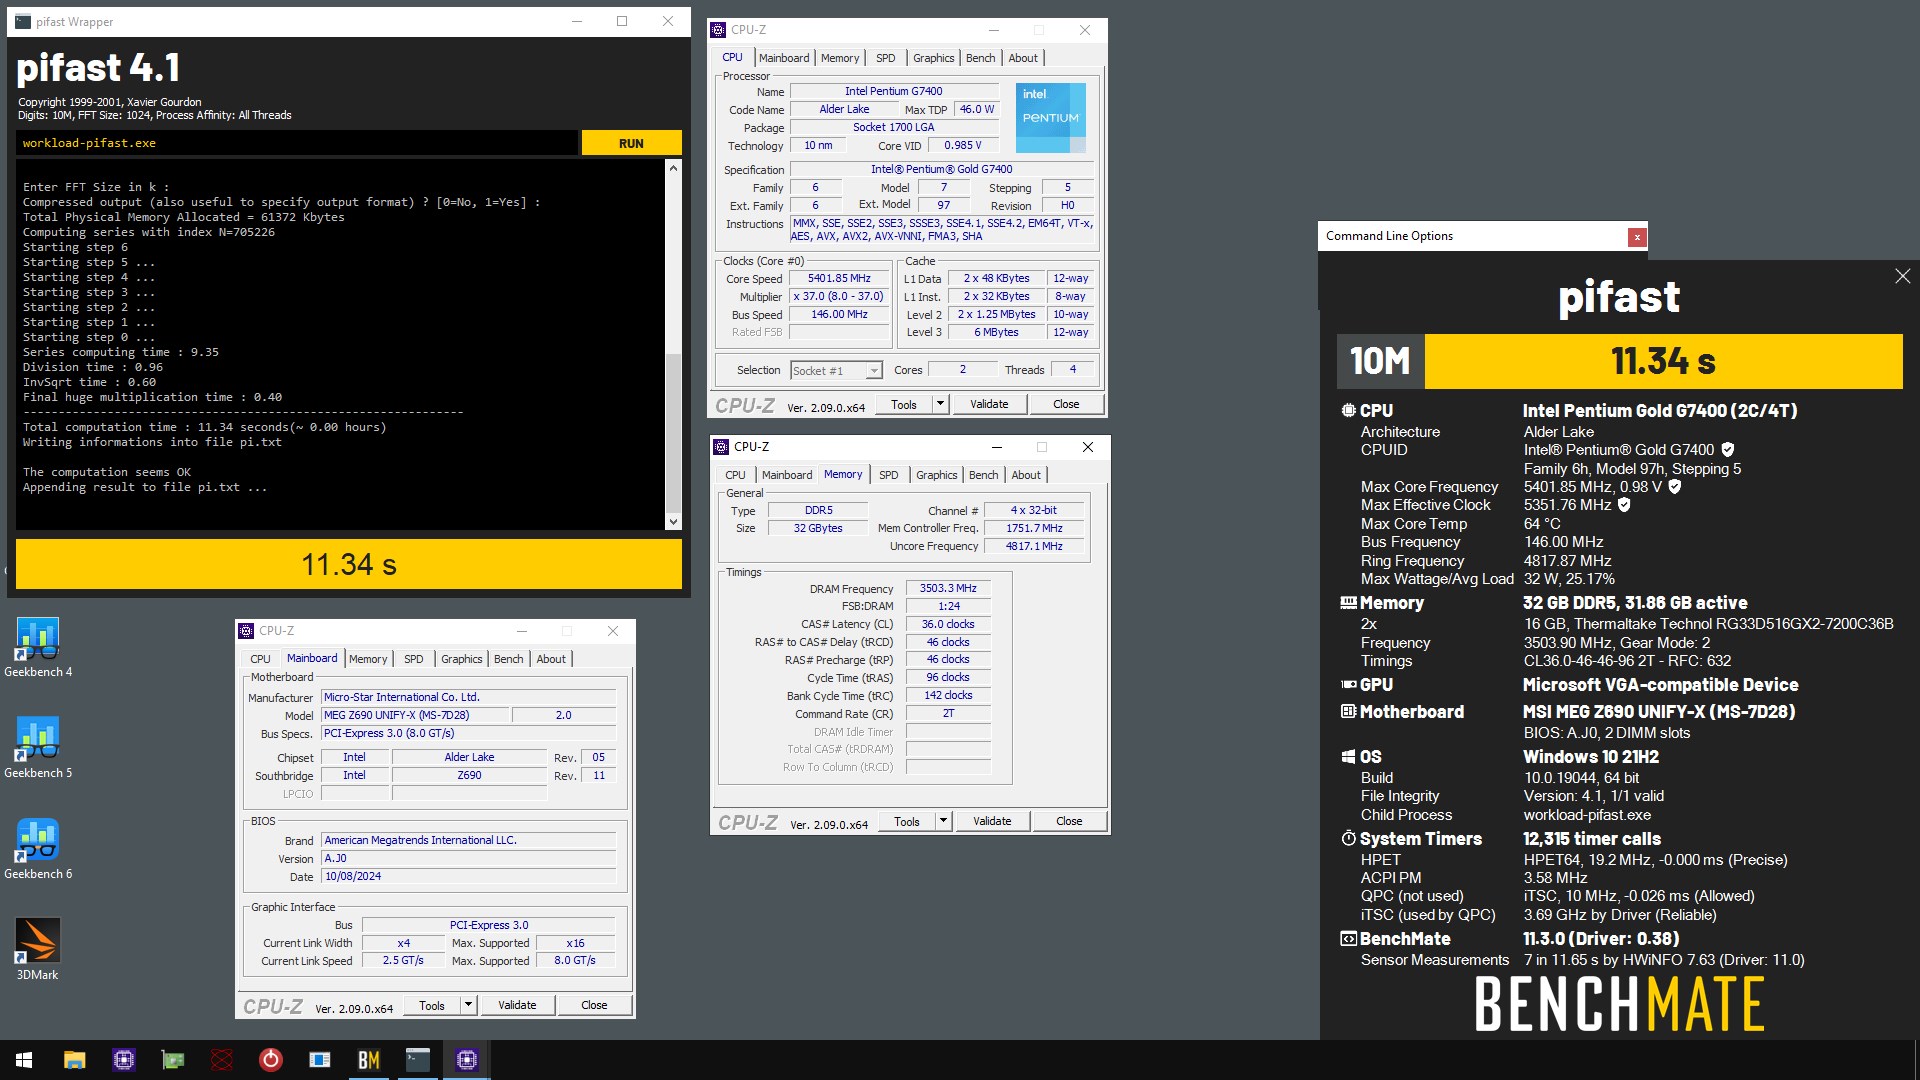The image size is (1920, 1080).
Task: Open Geekbench 4 desktop shortcut
Action: click(37, 647)
